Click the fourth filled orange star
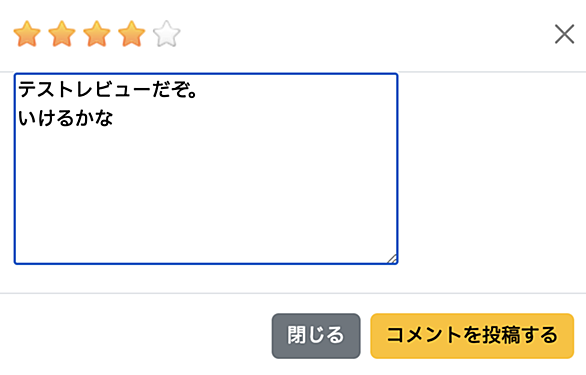Viewport: 586px width, 375px height. 132,34
